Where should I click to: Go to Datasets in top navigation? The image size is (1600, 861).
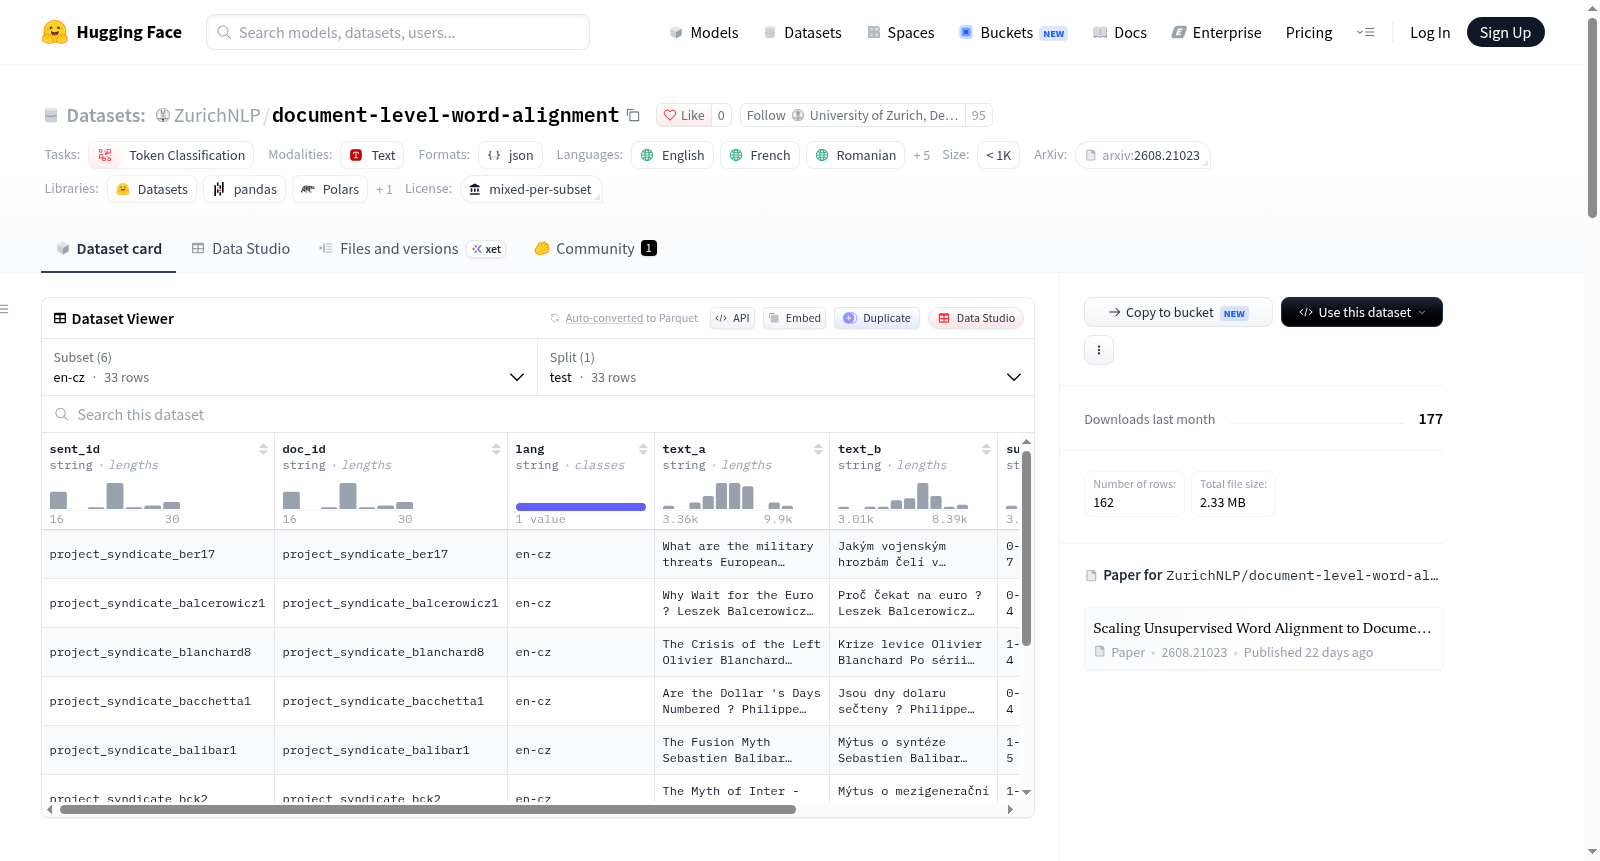[x=802, y=32]
